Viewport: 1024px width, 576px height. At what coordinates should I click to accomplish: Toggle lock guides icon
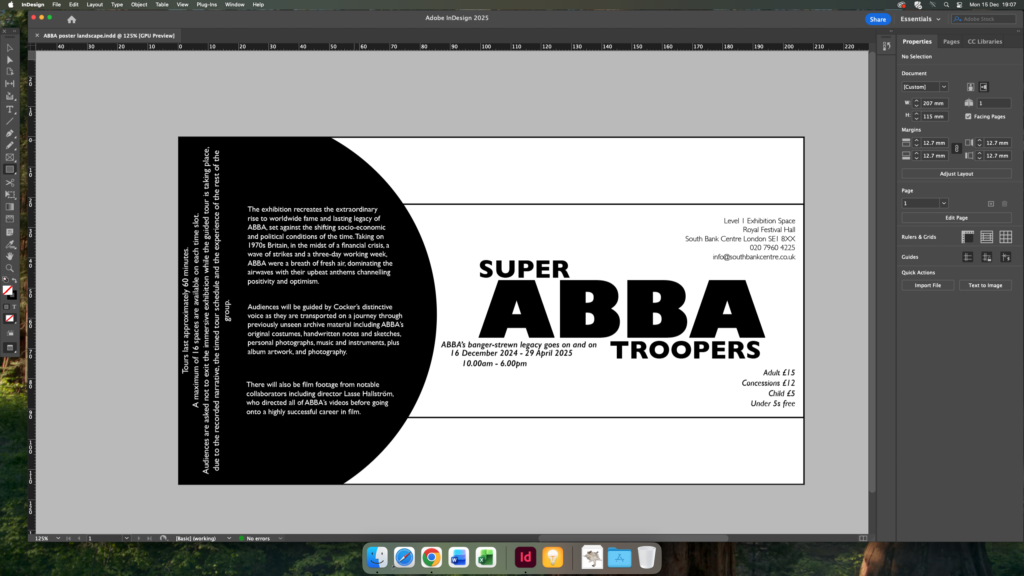pos(987,257)
